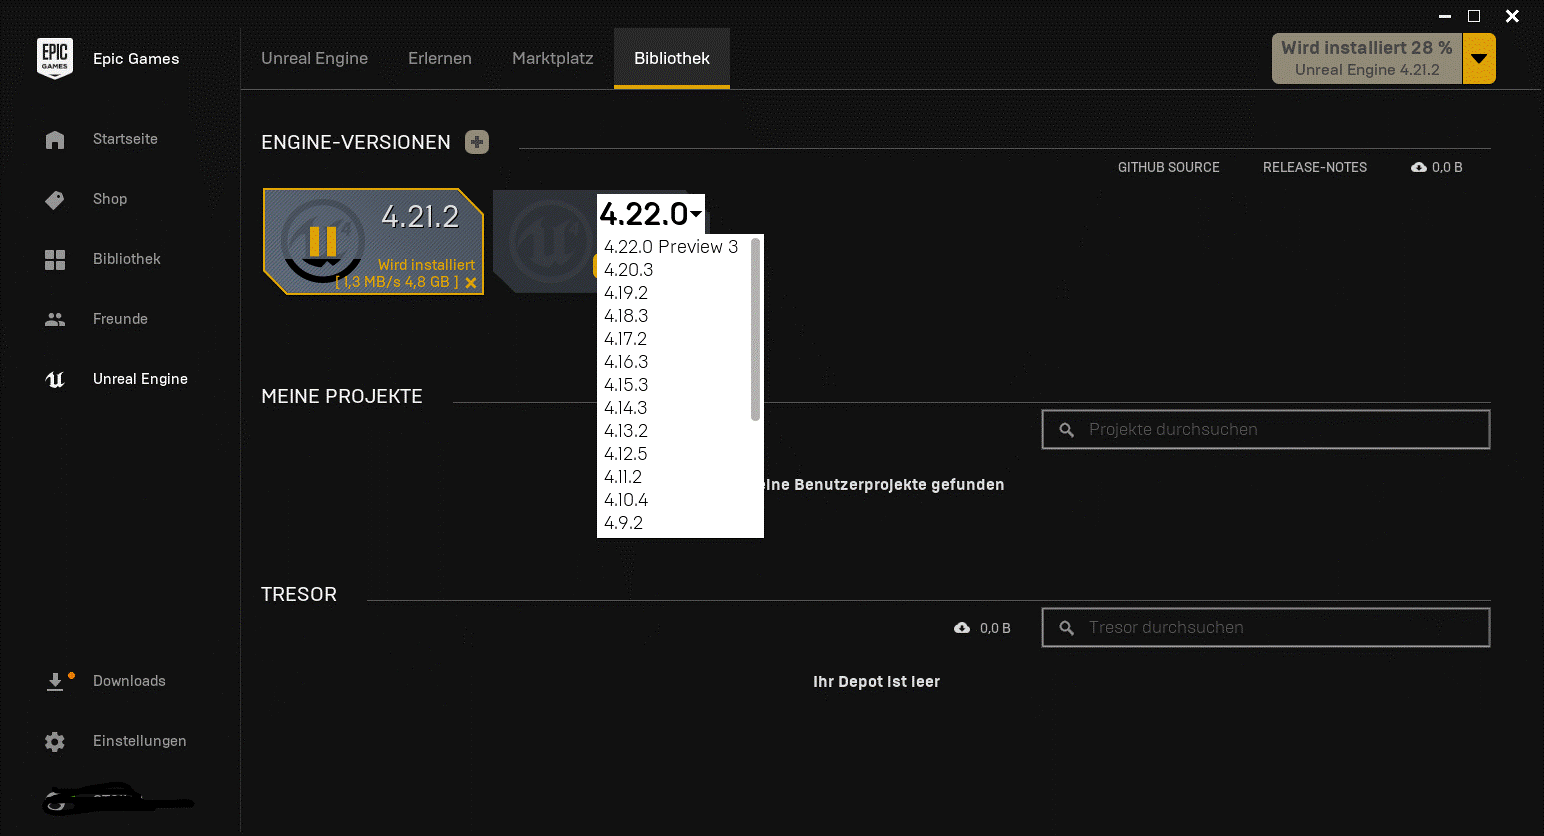Click the magnifier in Tresor durchsuchen
Viewport: 1544px width, 836px height.
click(1067, 628)
